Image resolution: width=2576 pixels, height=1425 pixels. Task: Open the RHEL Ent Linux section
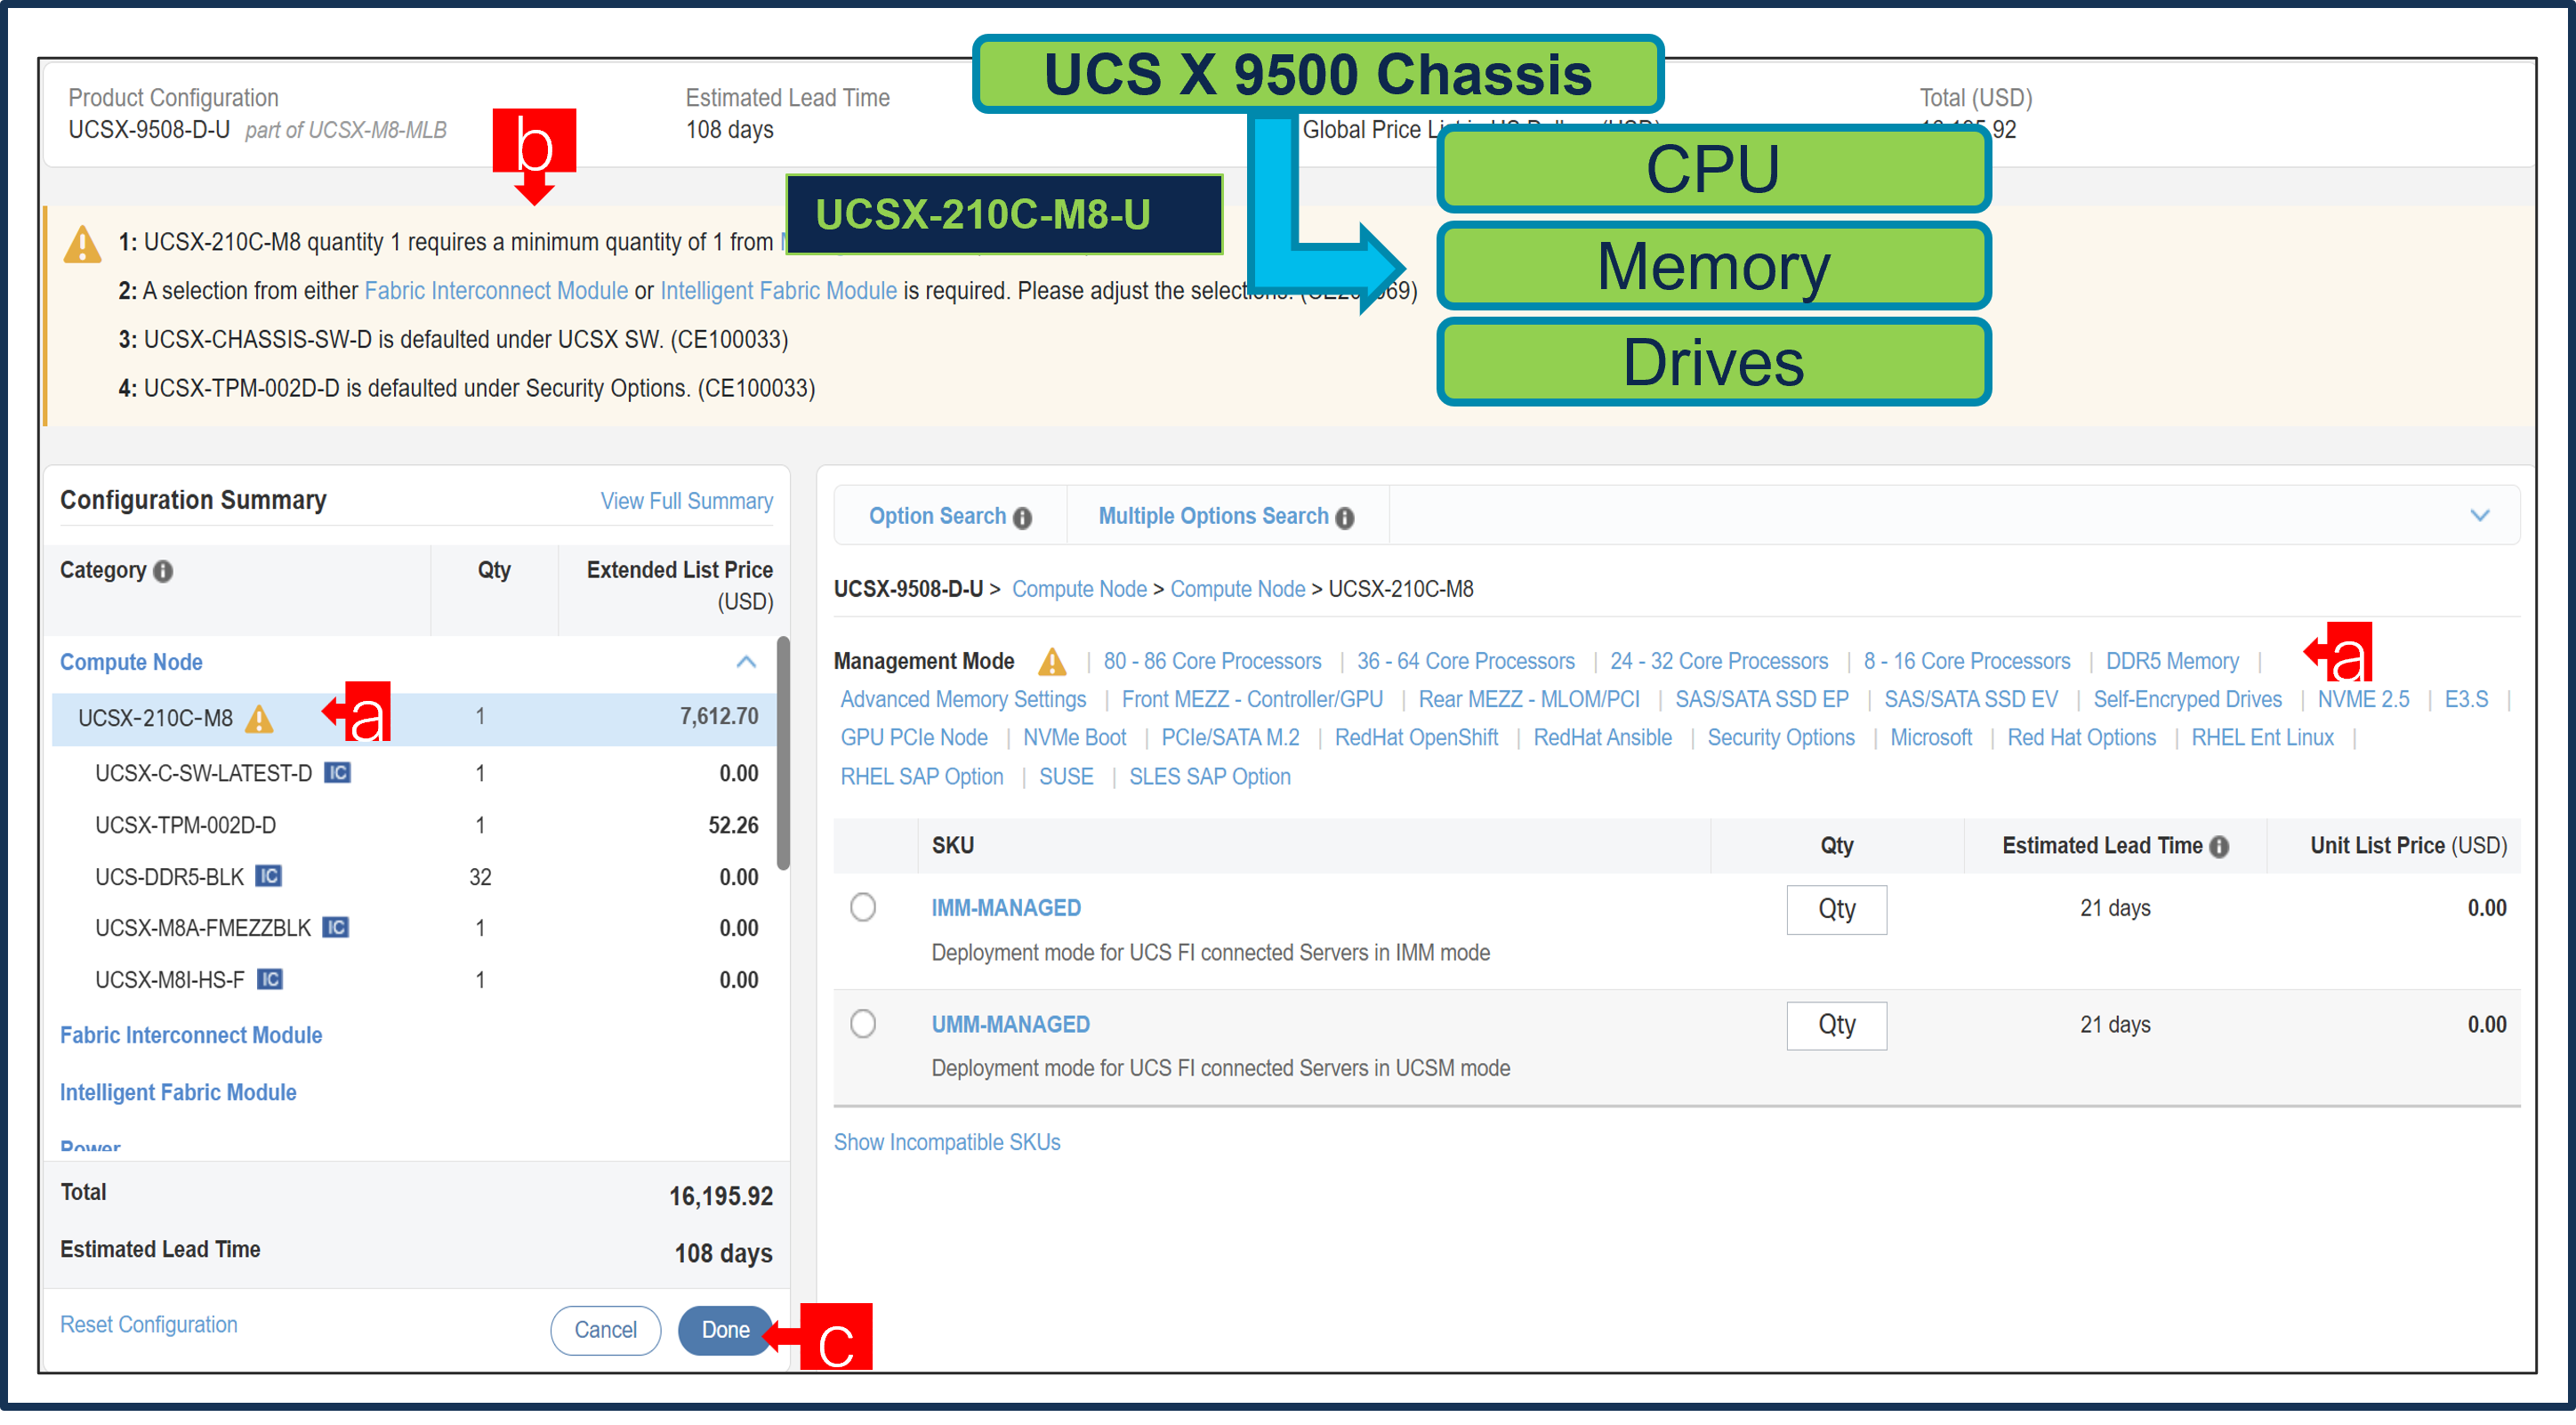tap(2263, 738)
